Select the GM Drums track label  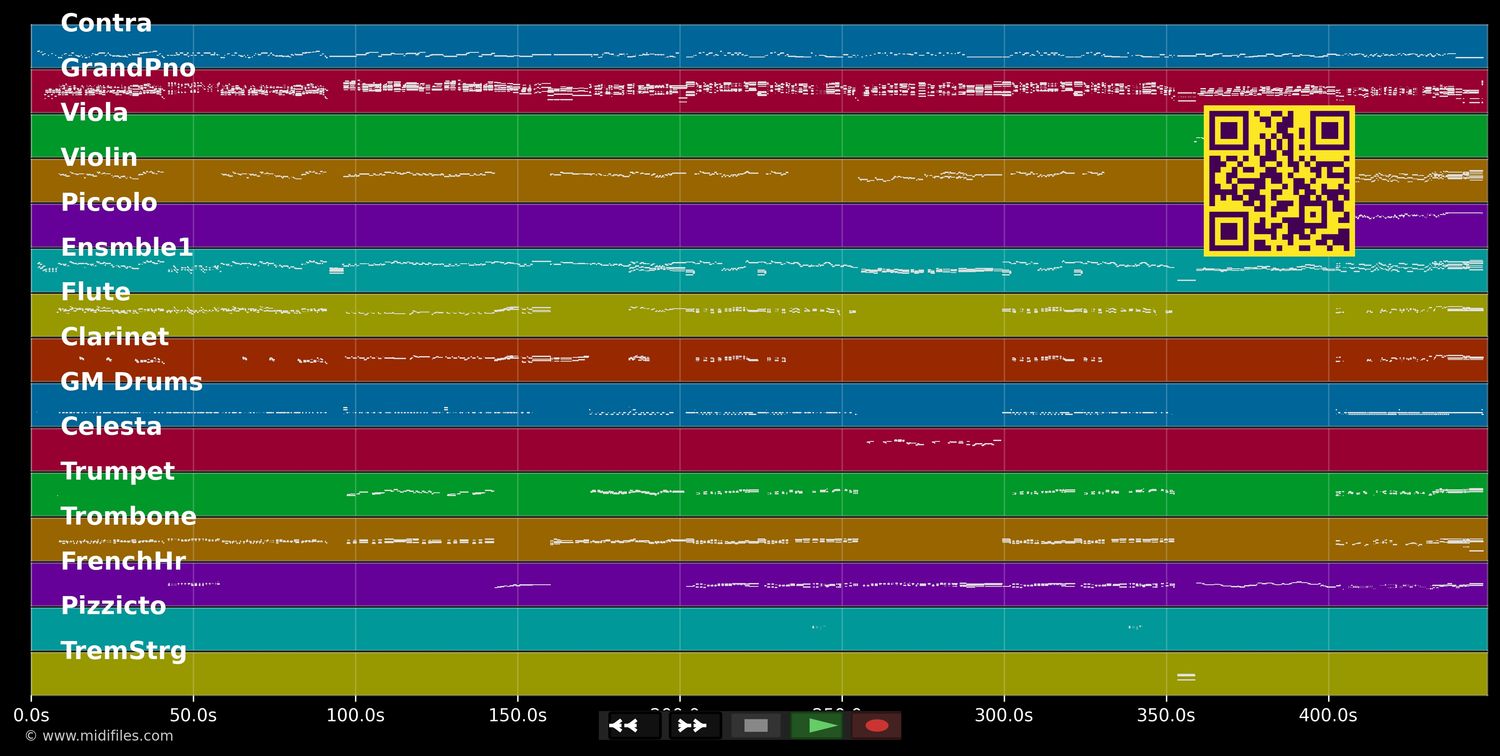pyautogui.click(x=131, y=382)
